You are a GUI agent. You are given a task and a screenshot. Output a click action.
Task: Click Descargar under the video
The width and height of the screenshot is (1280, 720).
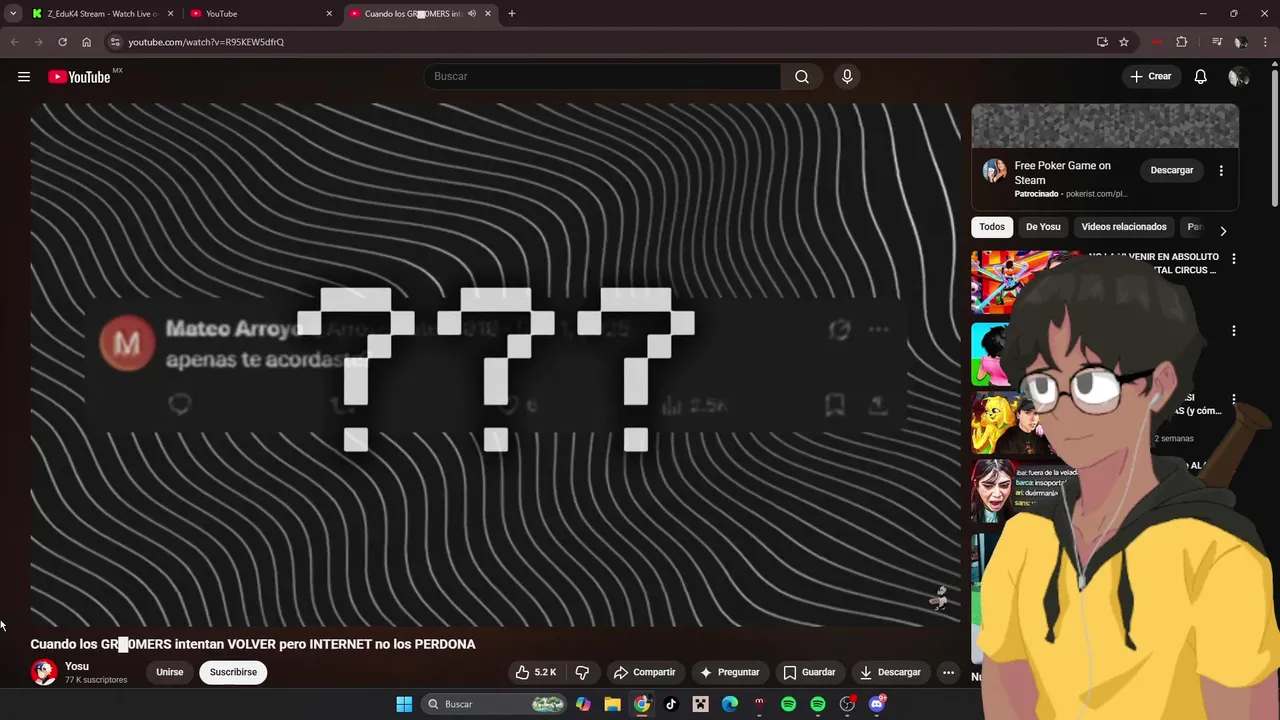890,672
